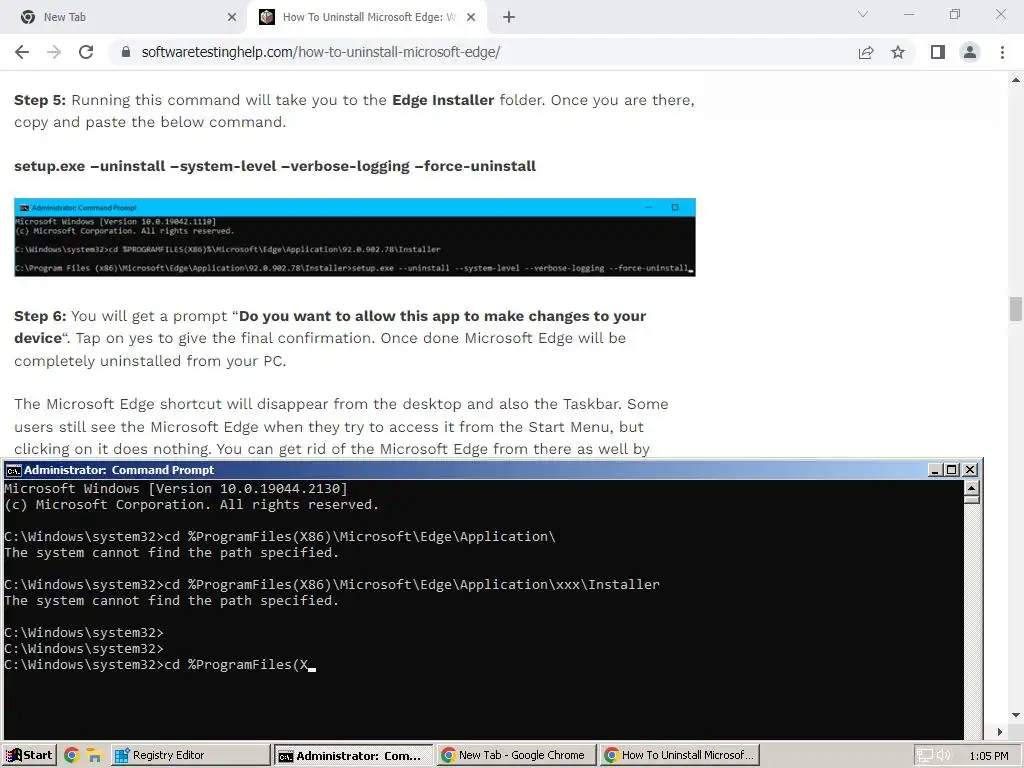Click the Microsoft Windows version line
The height and width of the screenshot is (768, 1024).
(x=176, y=488)
